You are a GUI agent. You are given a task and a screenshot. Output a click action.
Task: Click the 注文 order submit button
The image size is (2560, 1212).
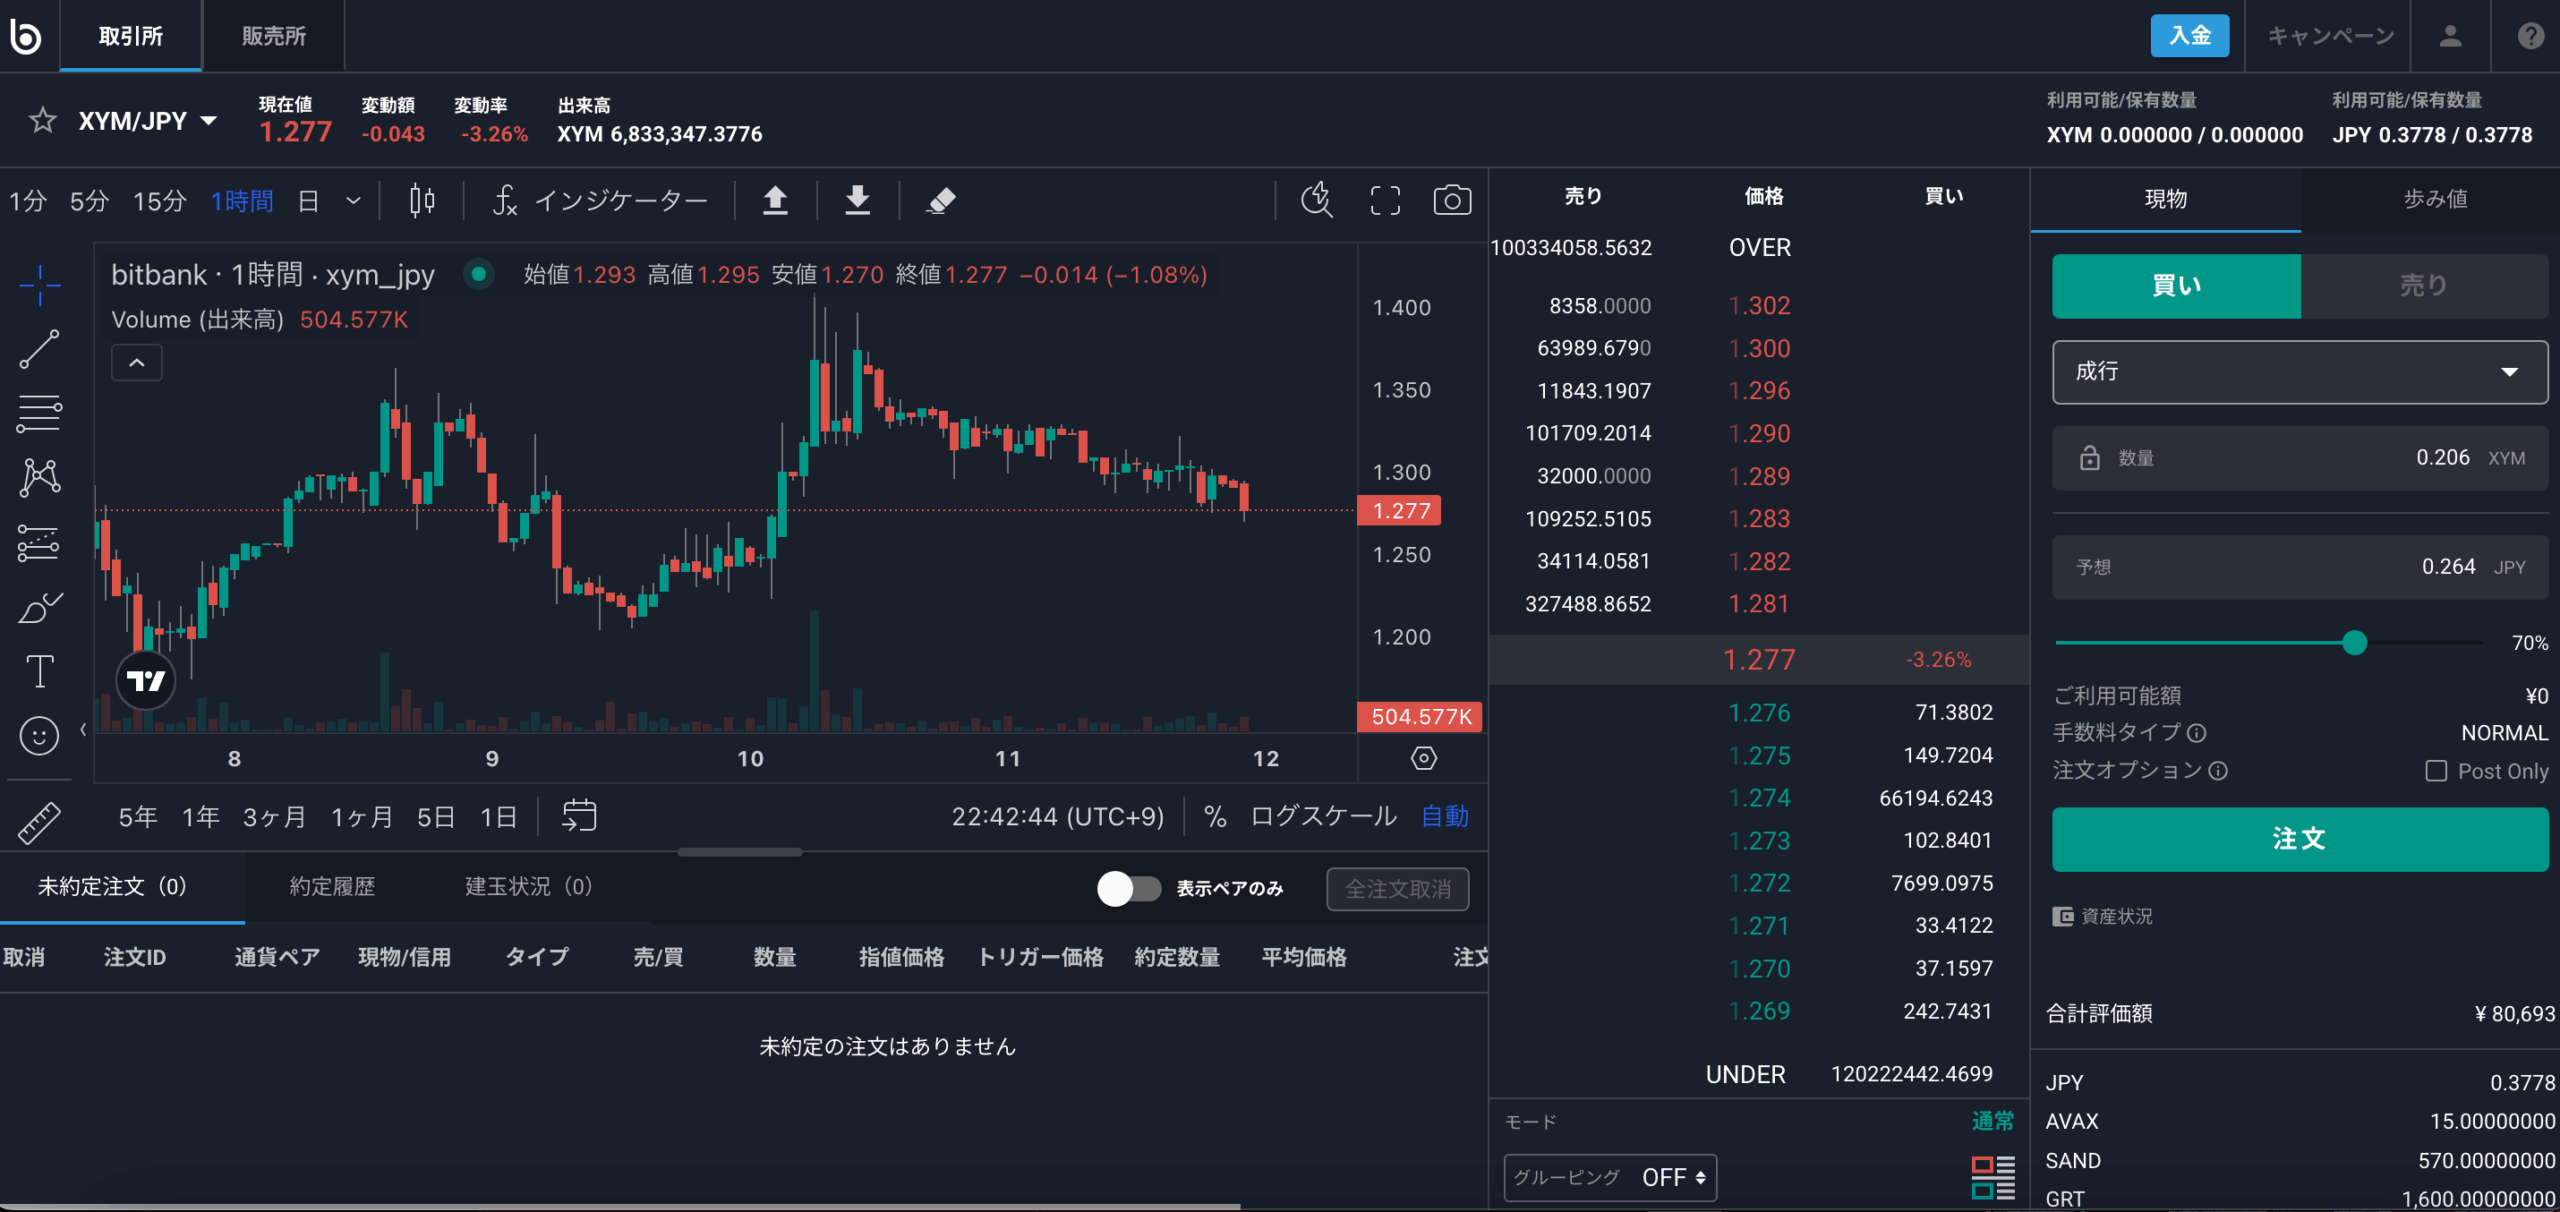tap(2300, 839)
